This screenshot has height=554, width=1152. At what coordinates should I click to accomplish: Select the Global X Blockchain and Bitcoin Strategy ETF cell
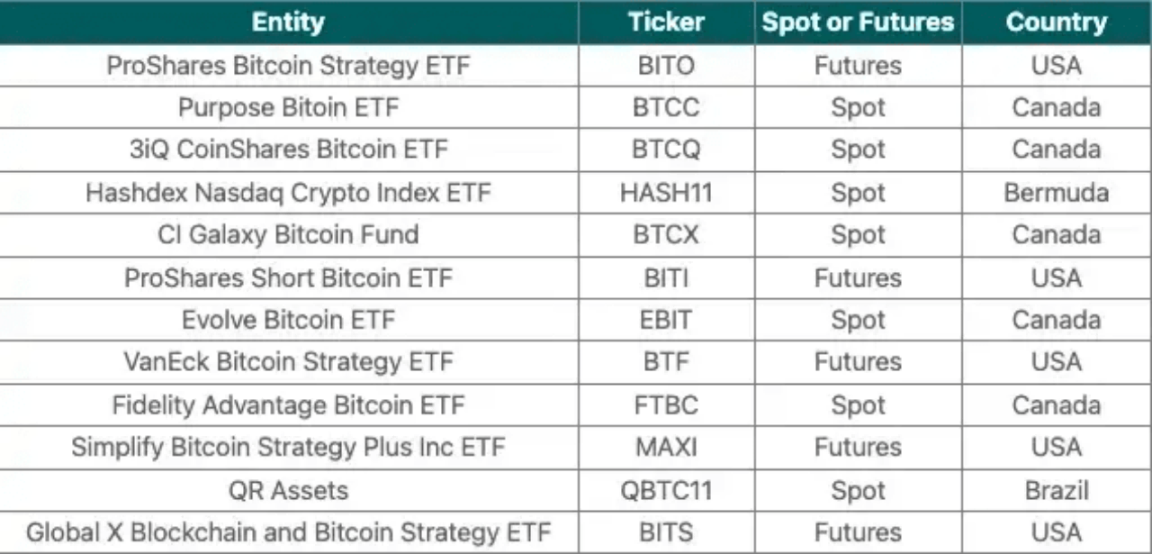click(x=289, y=532)
